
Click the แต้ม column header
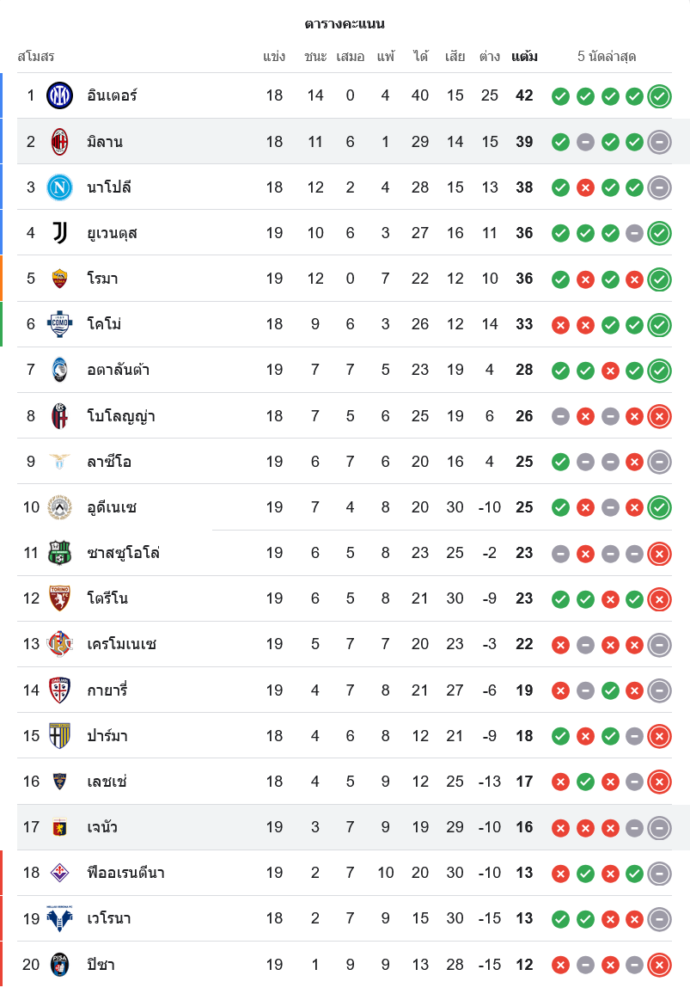click(524, 57)
